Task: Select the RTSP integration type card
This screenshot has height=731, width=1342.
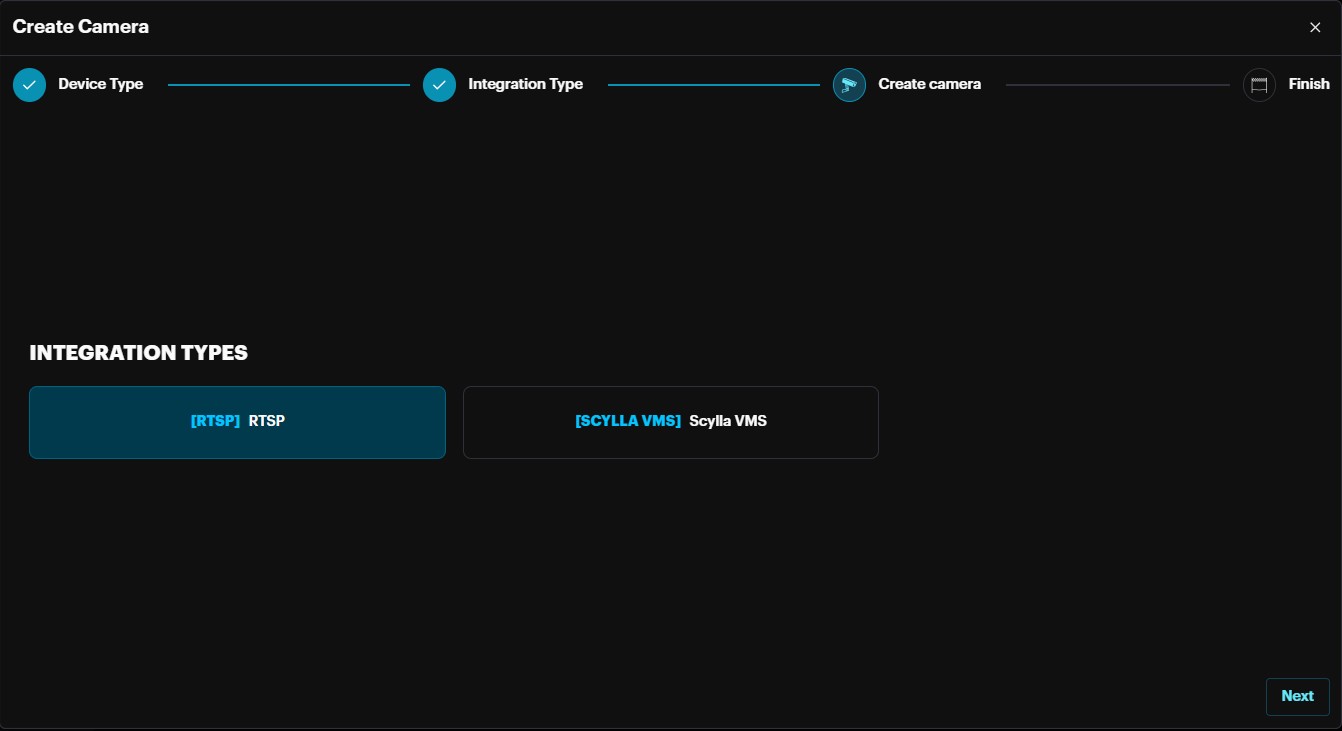Action: (237, 422)
